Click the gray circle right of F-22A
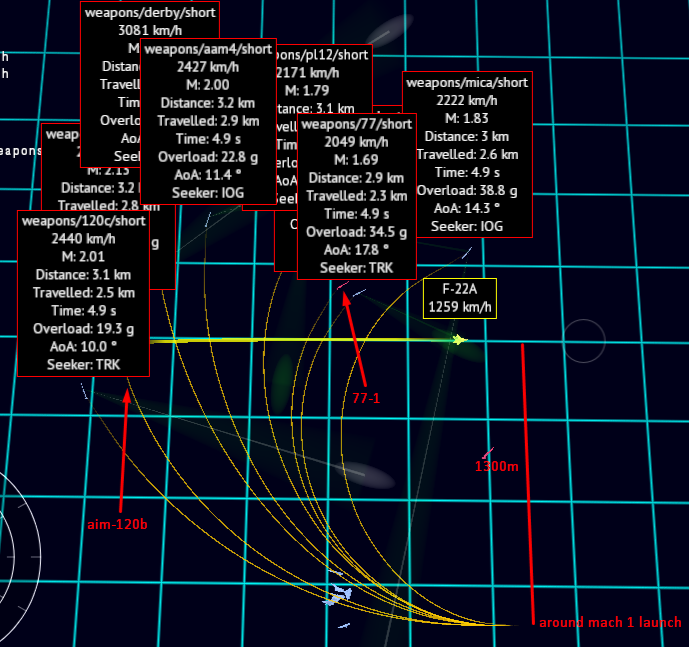The image size is (689, 647). (583, 342)
